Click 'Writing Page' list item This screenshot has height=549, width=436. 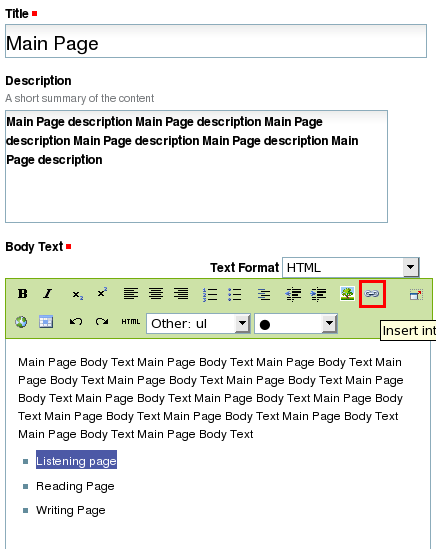click(70, 510)
